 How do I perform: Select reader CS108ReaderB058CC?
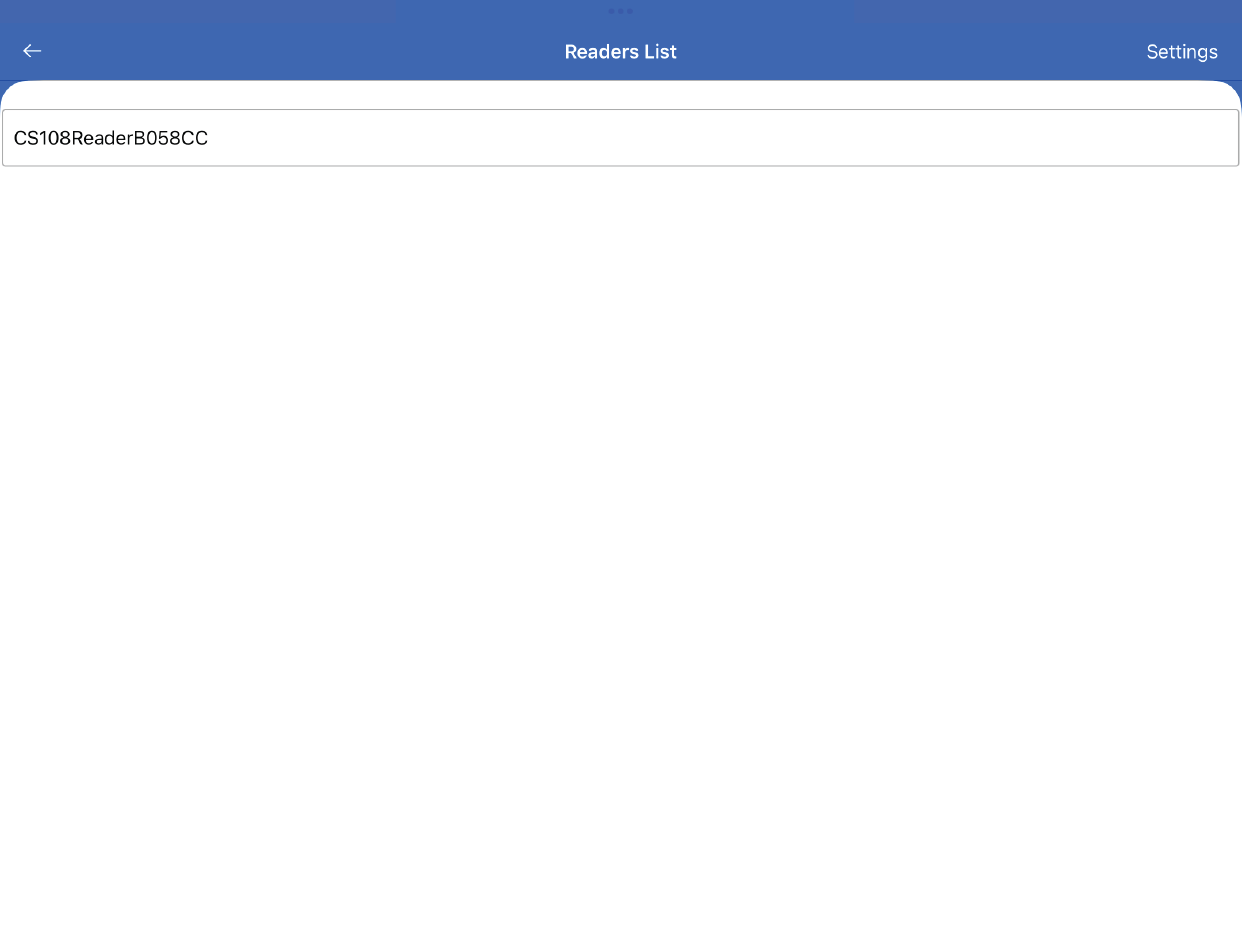tap(620, 138)
